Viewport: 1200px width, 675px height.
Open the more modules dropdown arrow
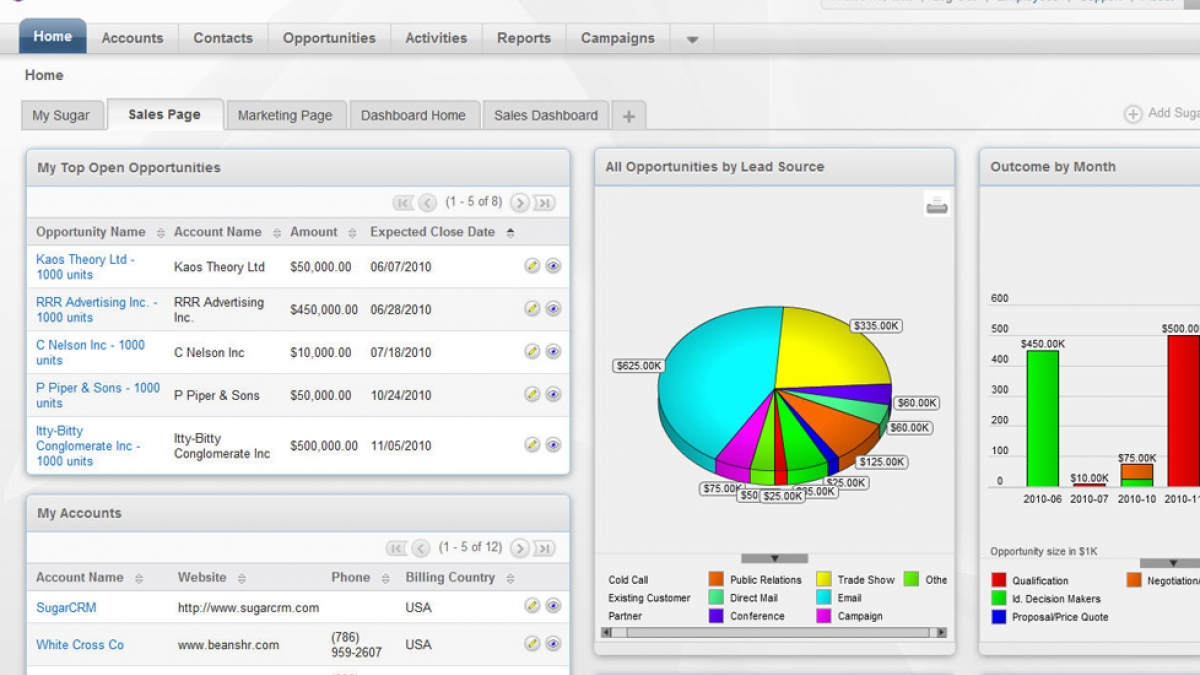(x=692, y=40)
